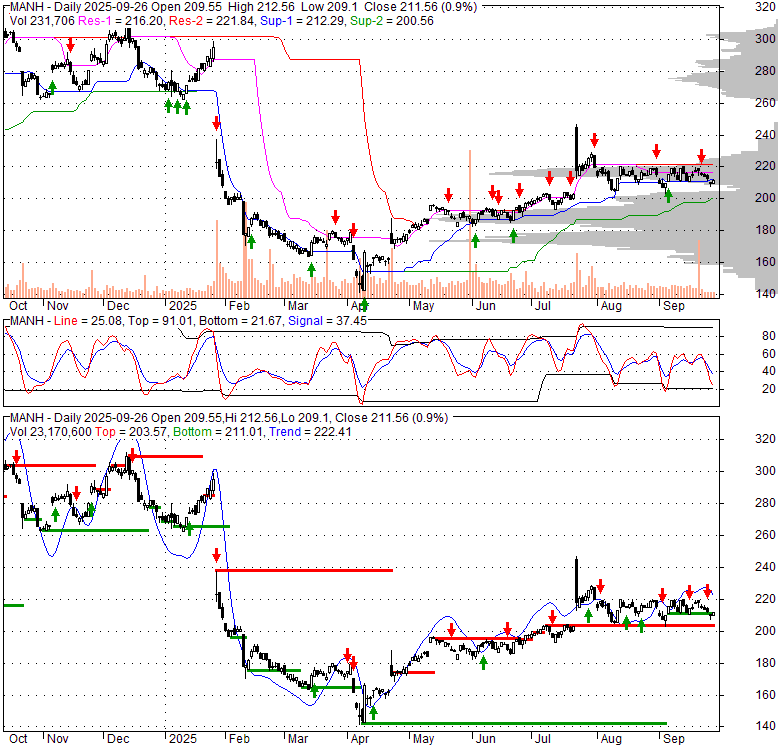
Task: Click the 140 price level on top chart axis
Action: point(765,293)
